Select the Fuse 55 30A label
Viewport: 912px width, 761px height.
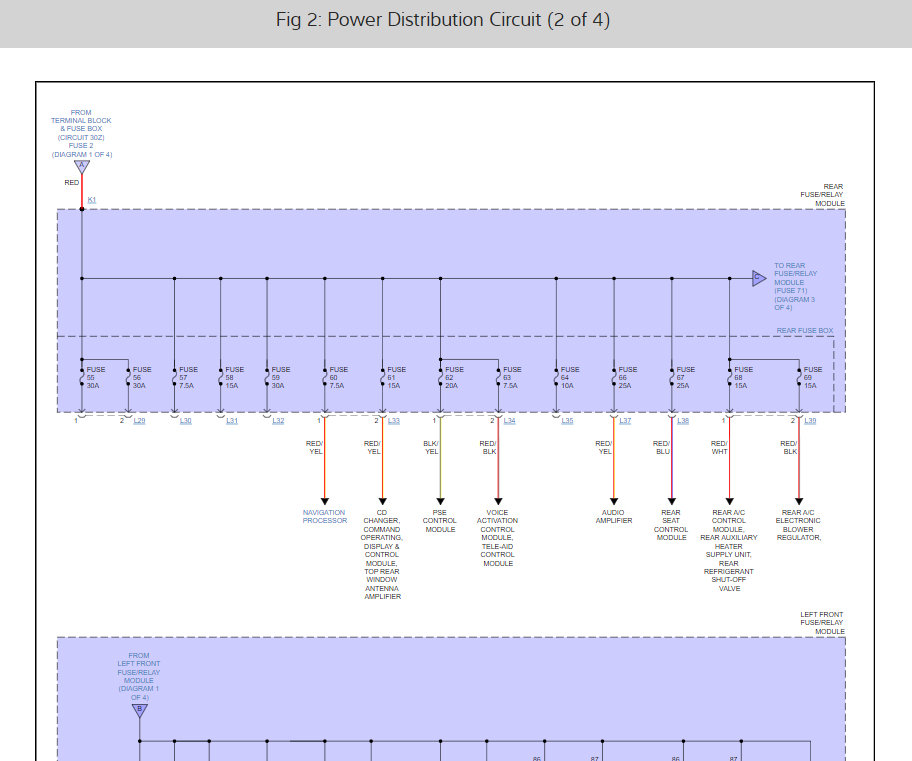point(95,378)
